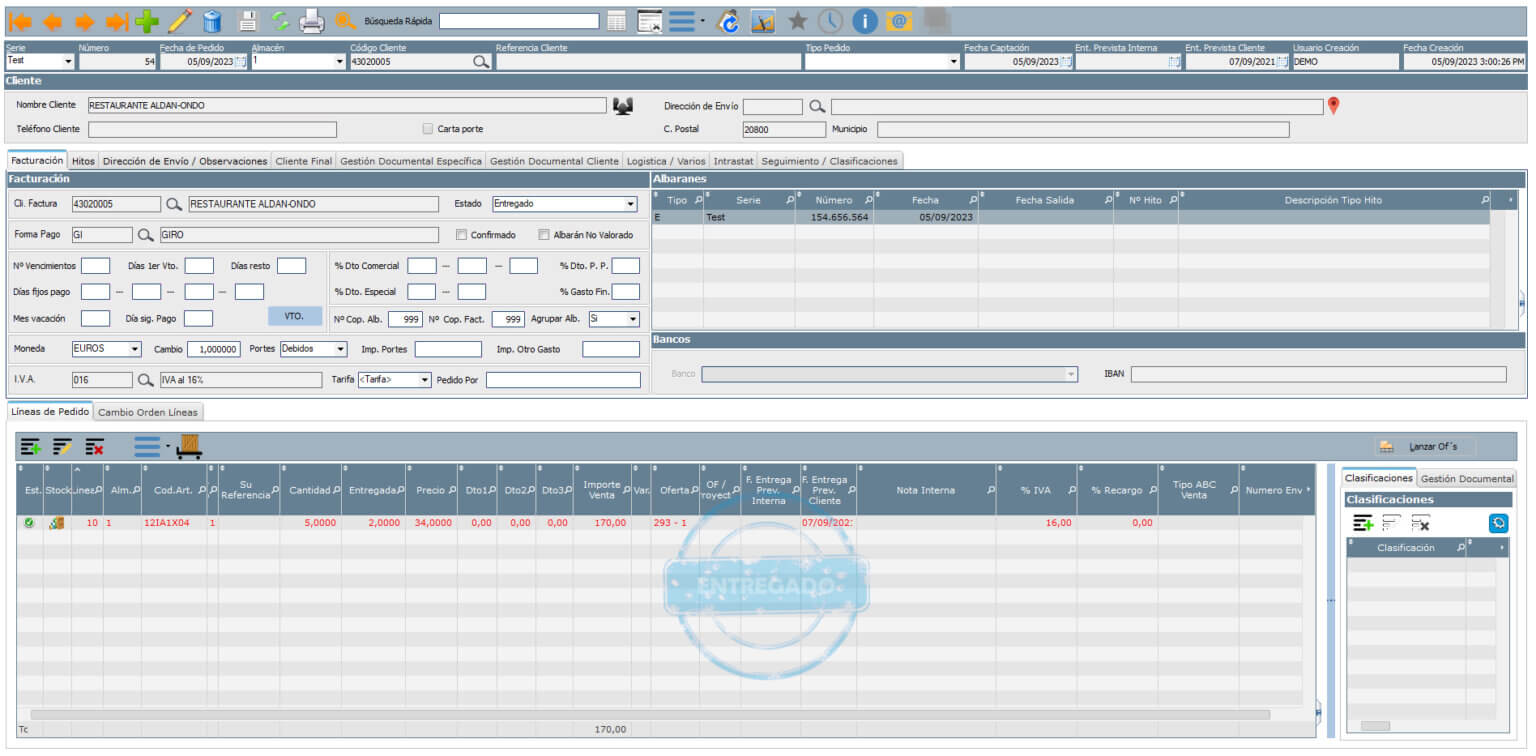Open the Intrastat tab

click(733, 160)
